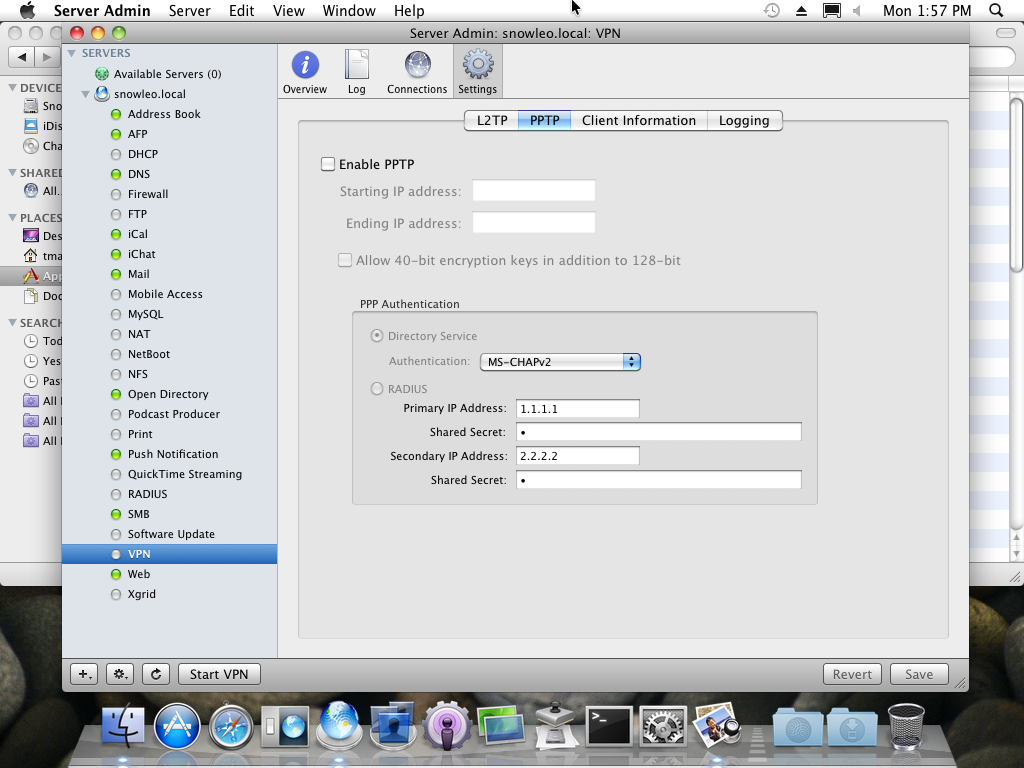Select the Podcast Producer service
The image size is (1024, 768).
[x=173, y=414]
